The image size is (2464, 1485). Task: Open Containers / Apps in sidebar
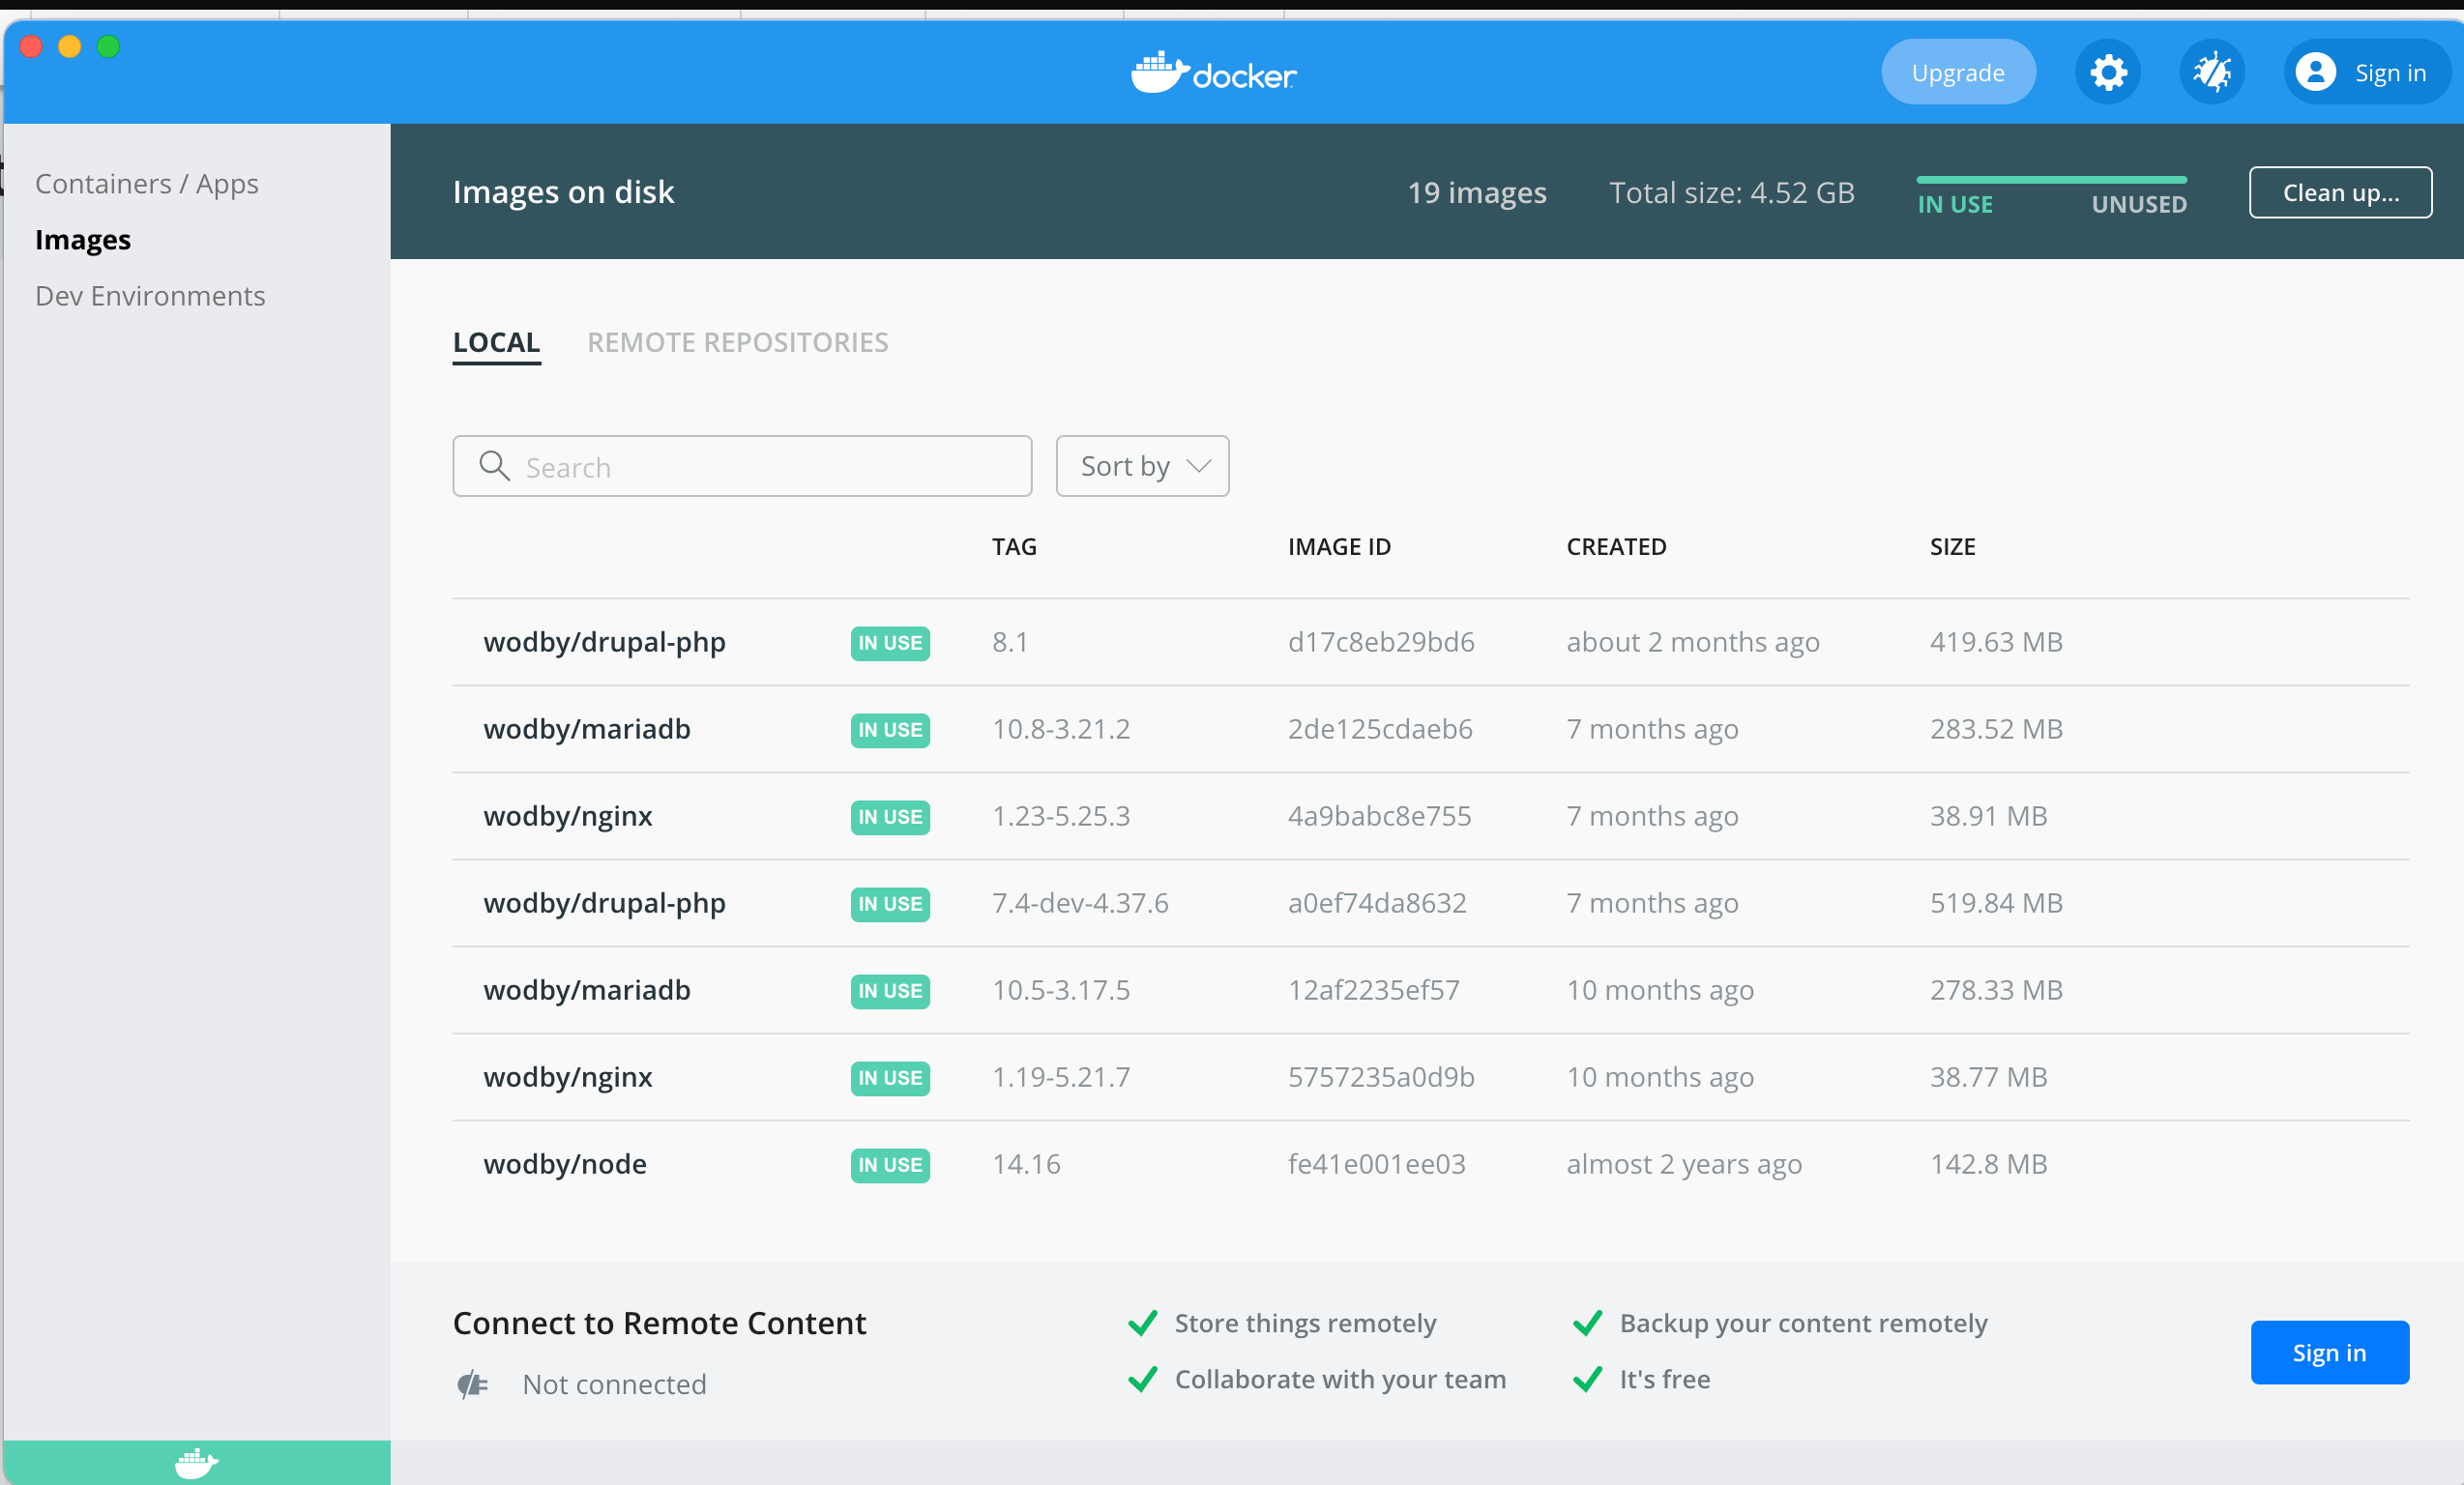[147, 184]
